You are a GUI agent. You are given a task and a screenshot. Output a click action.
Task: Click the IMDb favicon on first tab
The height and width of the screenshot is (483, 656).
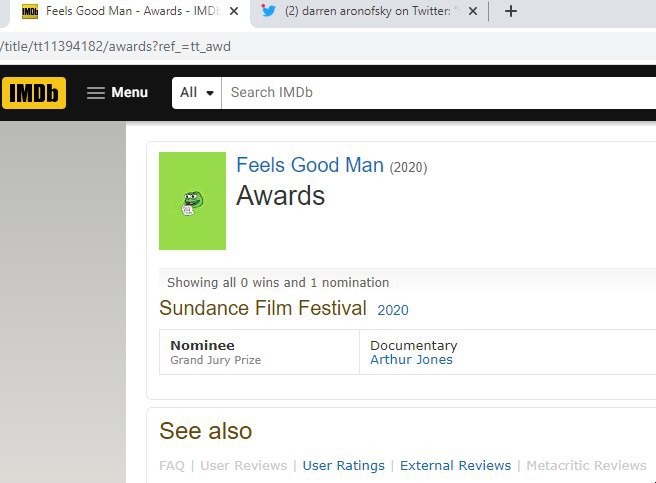[30, 11]
